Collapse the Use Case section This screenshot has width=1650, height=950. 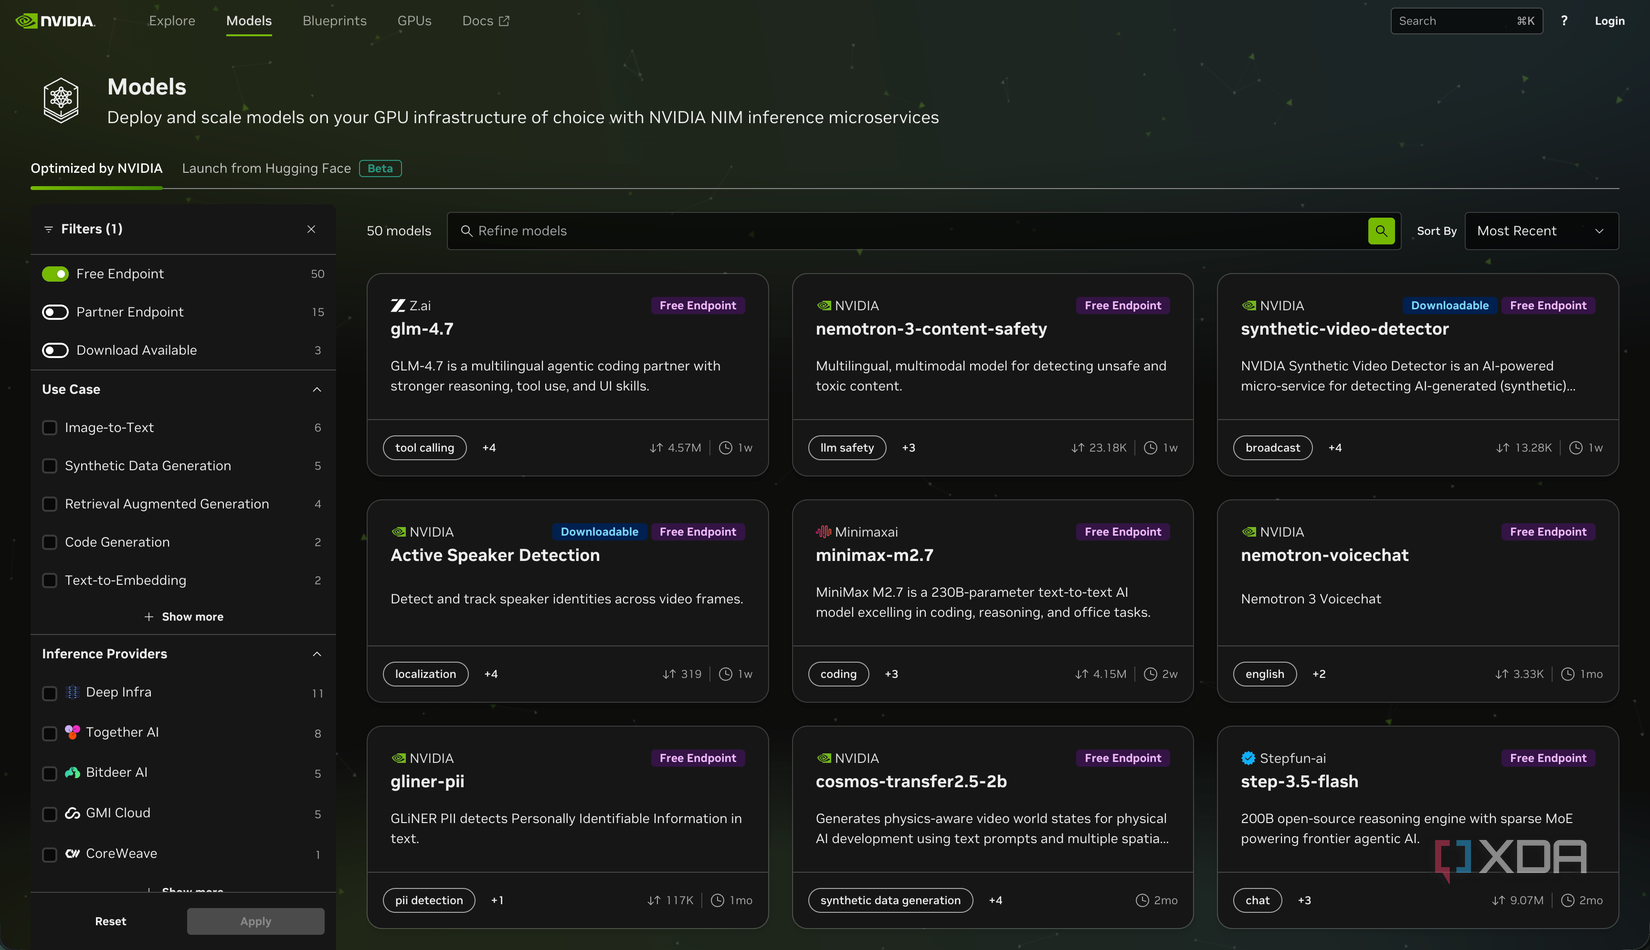coord(317,389)
